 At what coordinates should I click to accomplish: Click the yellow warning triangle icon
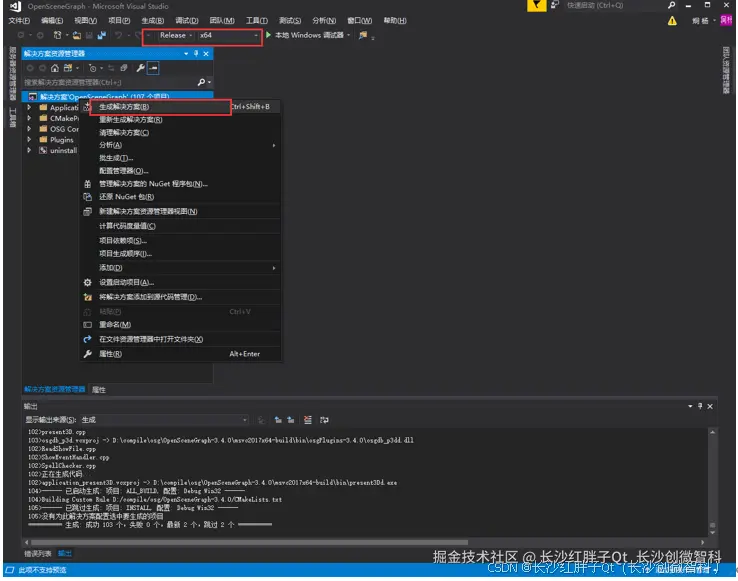pos(672,21)
